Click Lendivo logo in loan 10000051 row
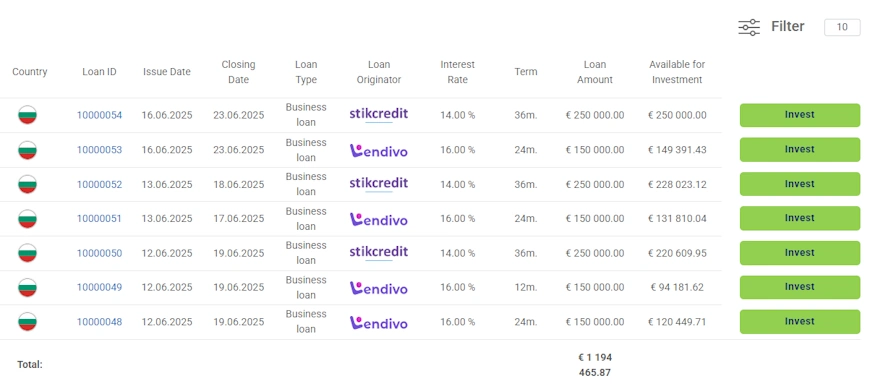The height and width of the screenshot is (389, 875). click(x=378, y=219)
